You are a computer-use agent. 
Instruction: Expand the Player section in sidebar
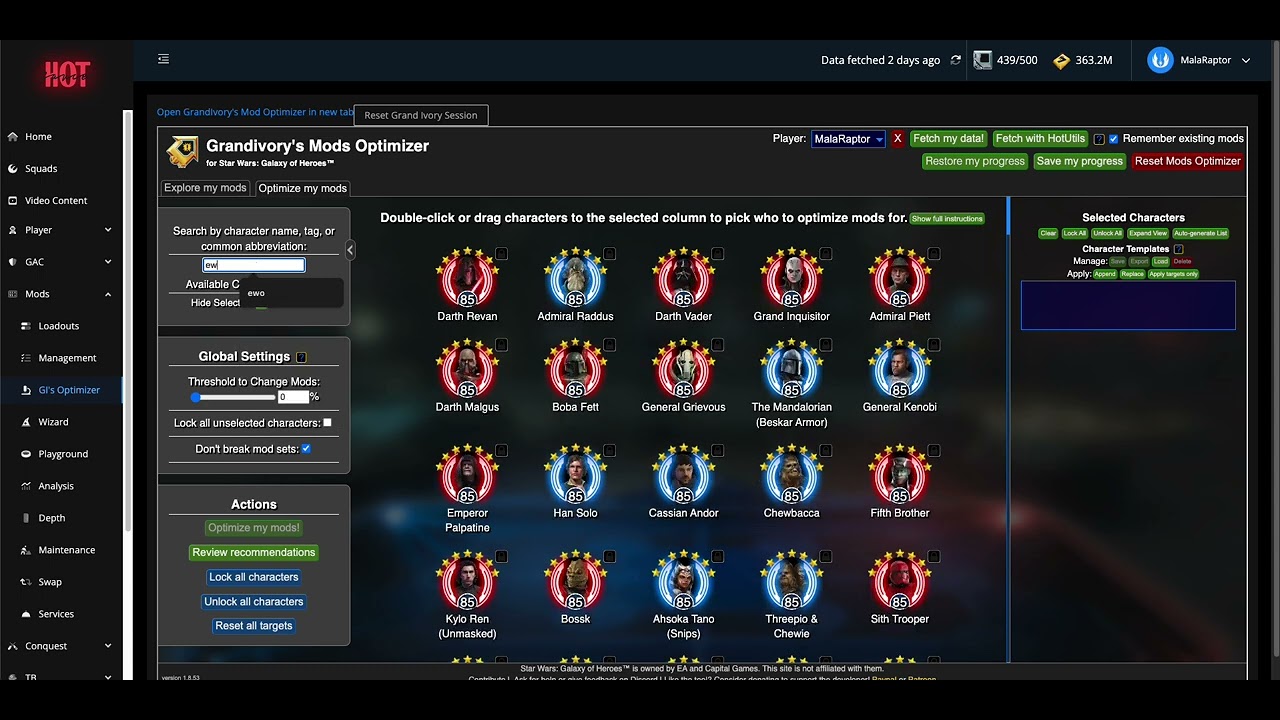108,230
